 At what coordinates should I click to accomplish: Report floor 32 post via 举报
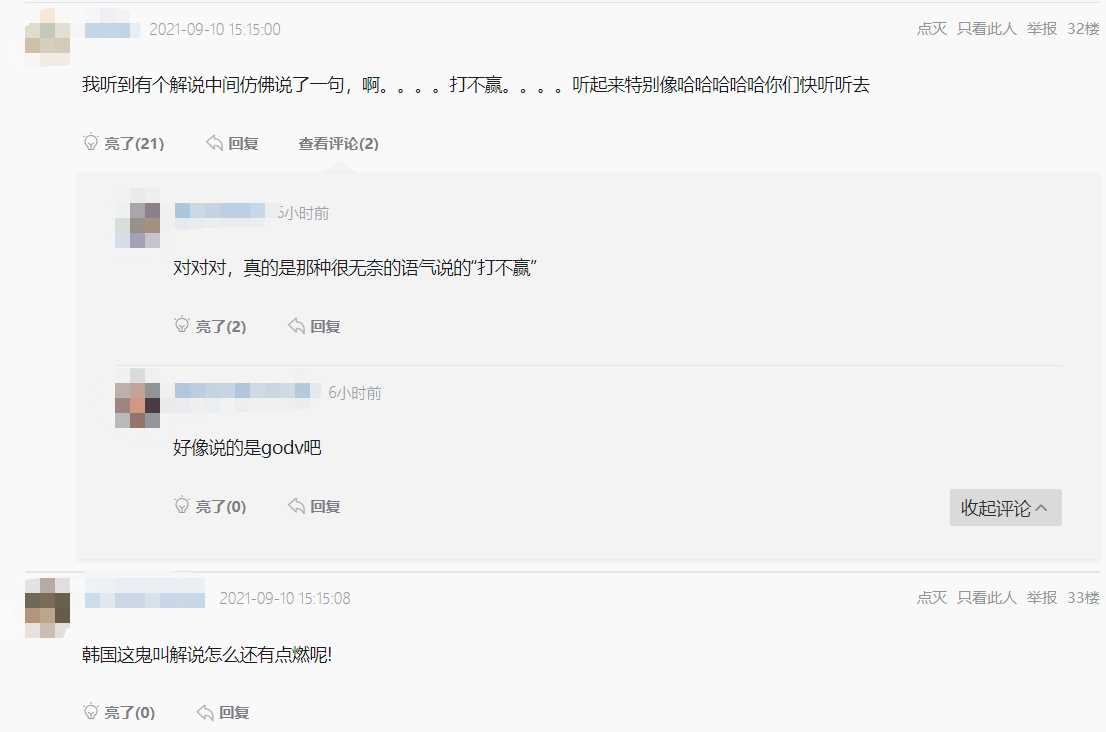1042,29
